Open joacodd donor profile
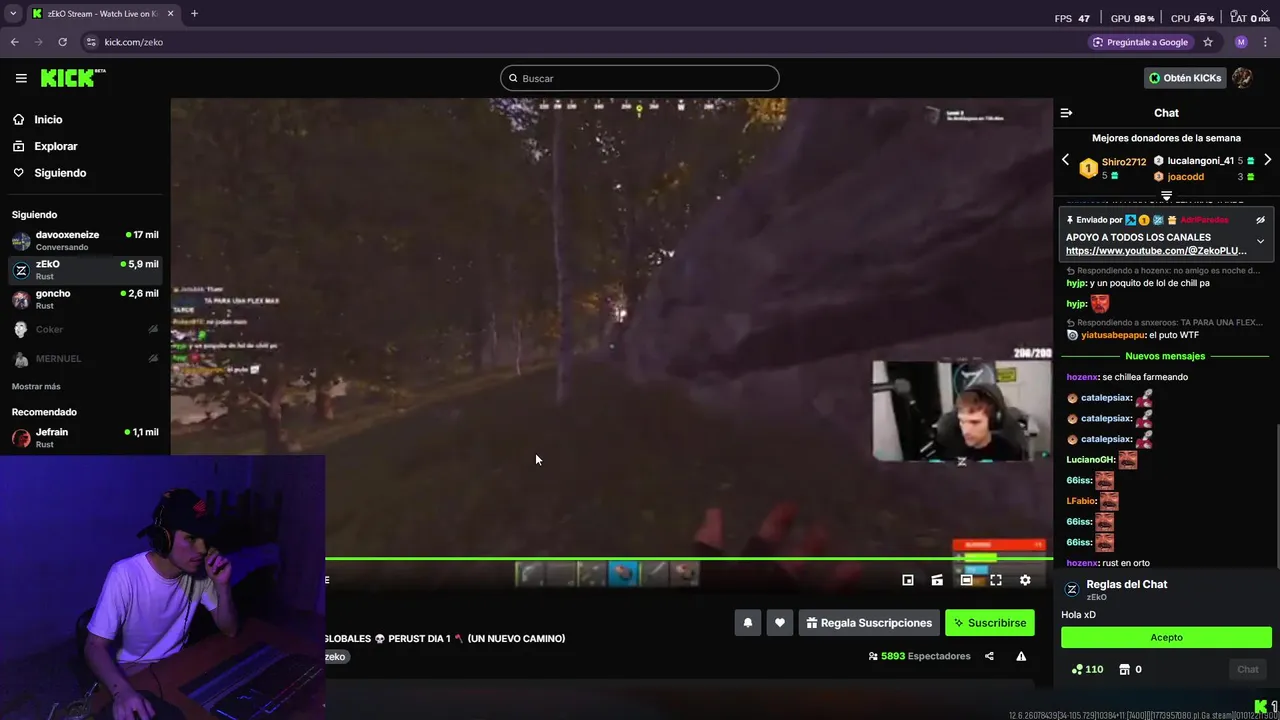 (1186, 177)
